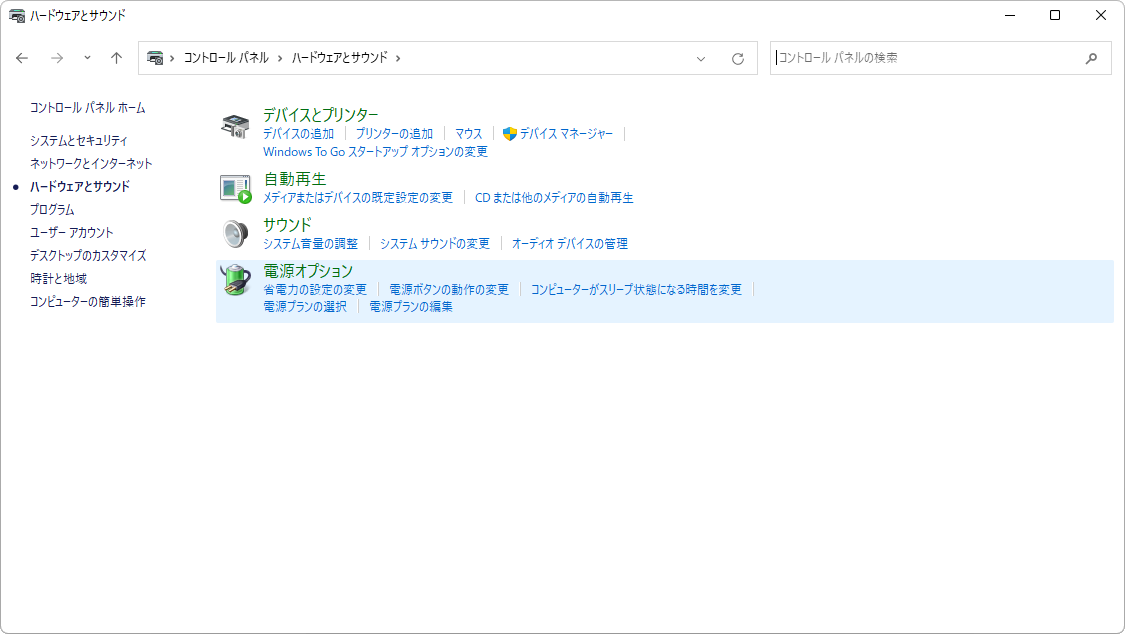Select コントロール パネル breadcrumb
Image resolution: width=1125 pixels, height=634 pixels.
point(226,57)
